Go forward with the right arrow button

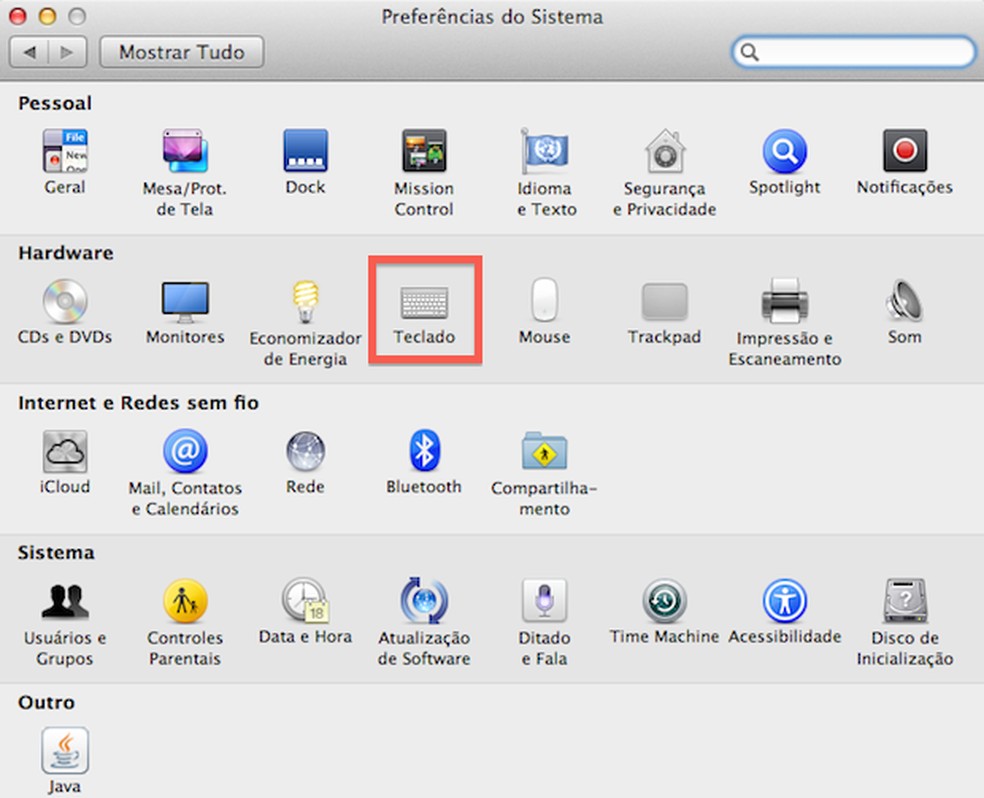(x=67, y=51)
